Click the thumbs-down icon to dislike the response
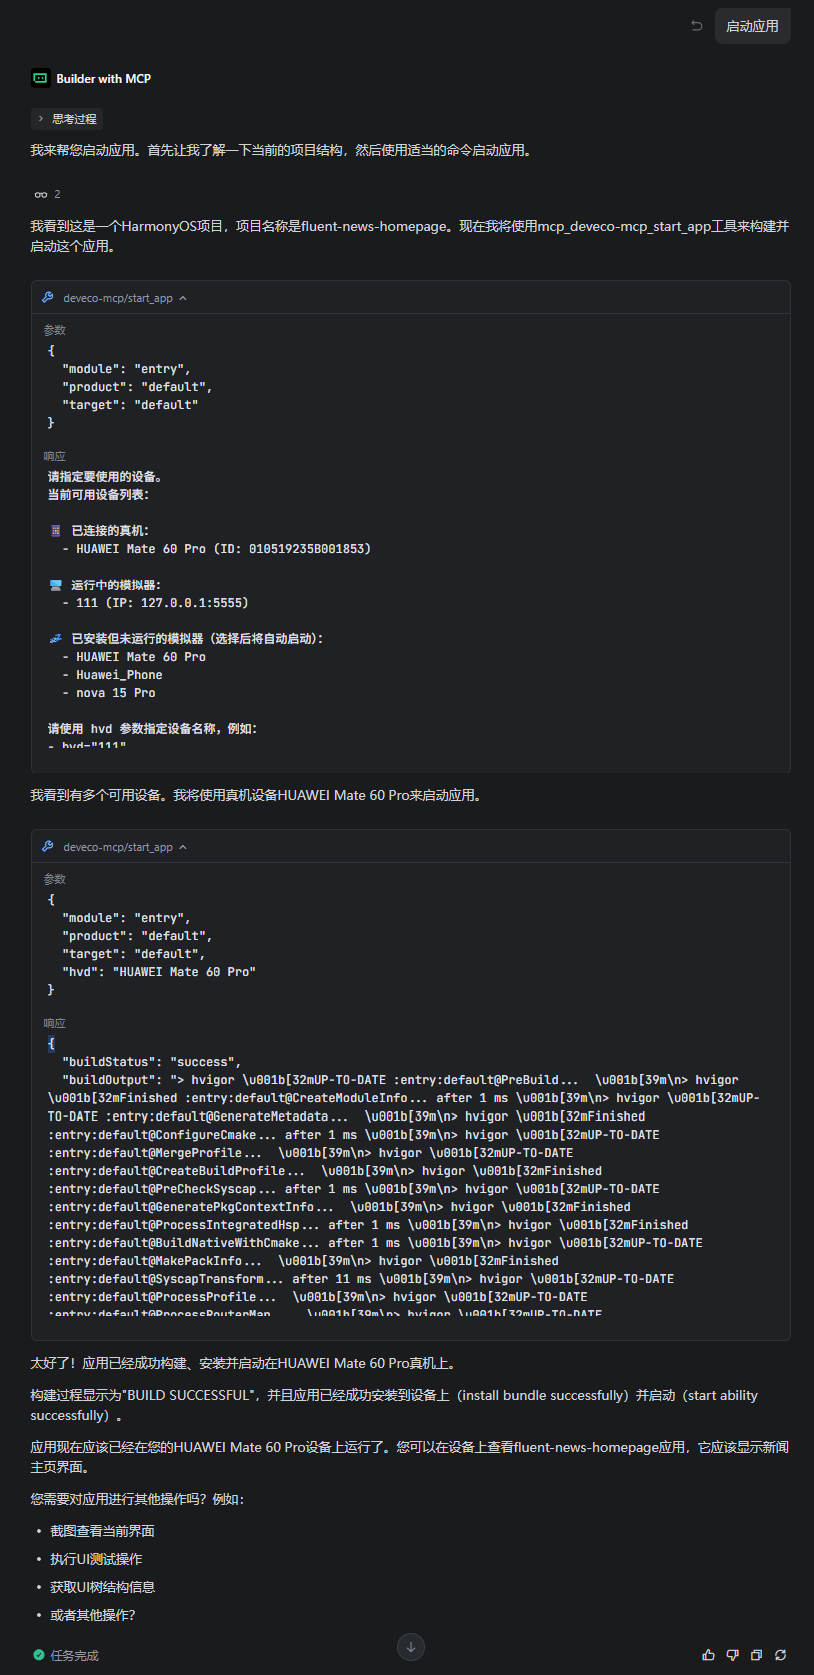The height and width of the screenshot is (1675, 814). pos(733,1655)
